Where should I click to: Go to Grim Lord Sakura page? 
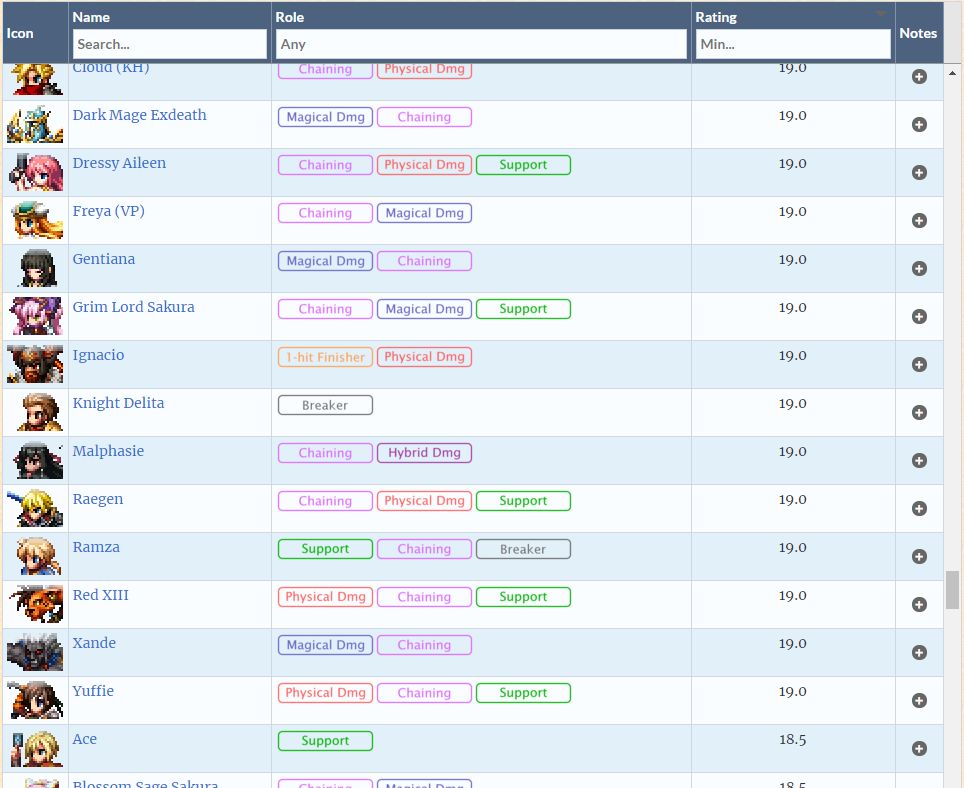(x=133, y=307)
